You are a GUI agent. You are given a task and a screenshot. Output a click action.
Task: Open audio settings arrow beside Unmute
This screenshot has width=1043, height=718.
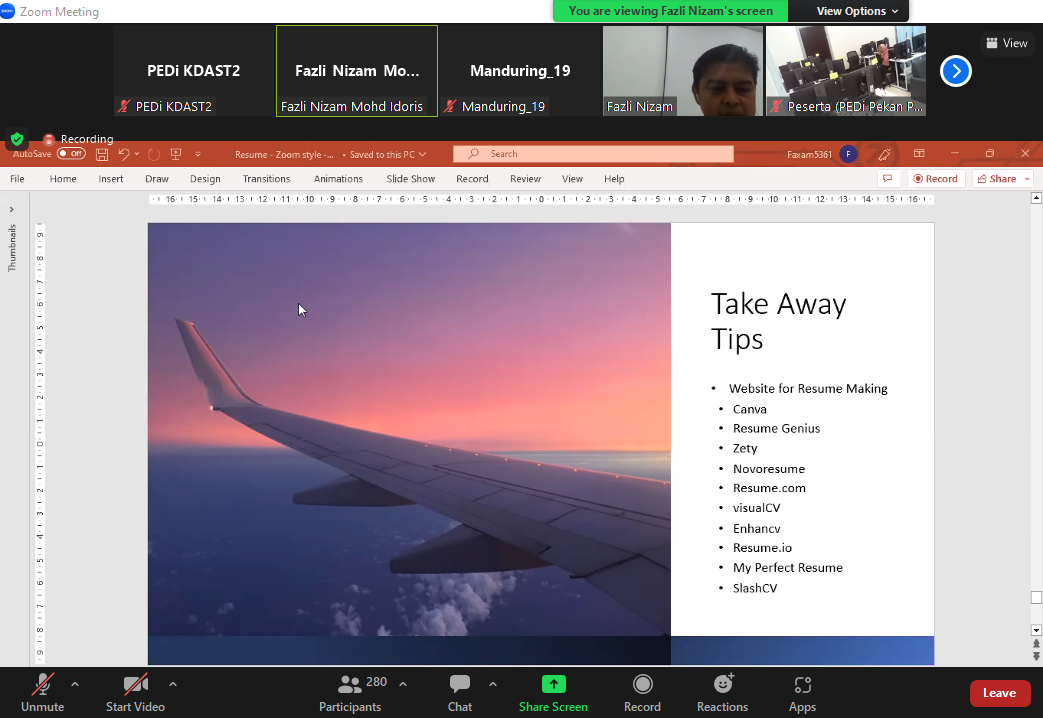coord(75,685)
